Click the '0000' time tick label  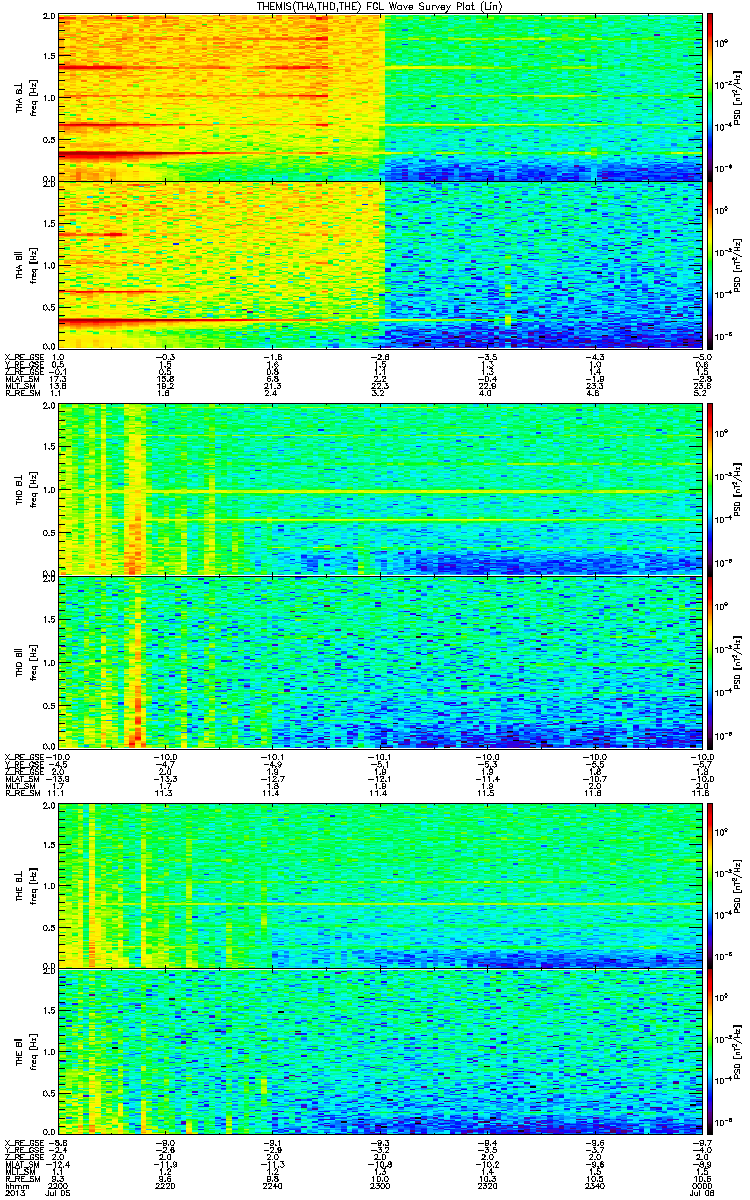point(703,1187)
